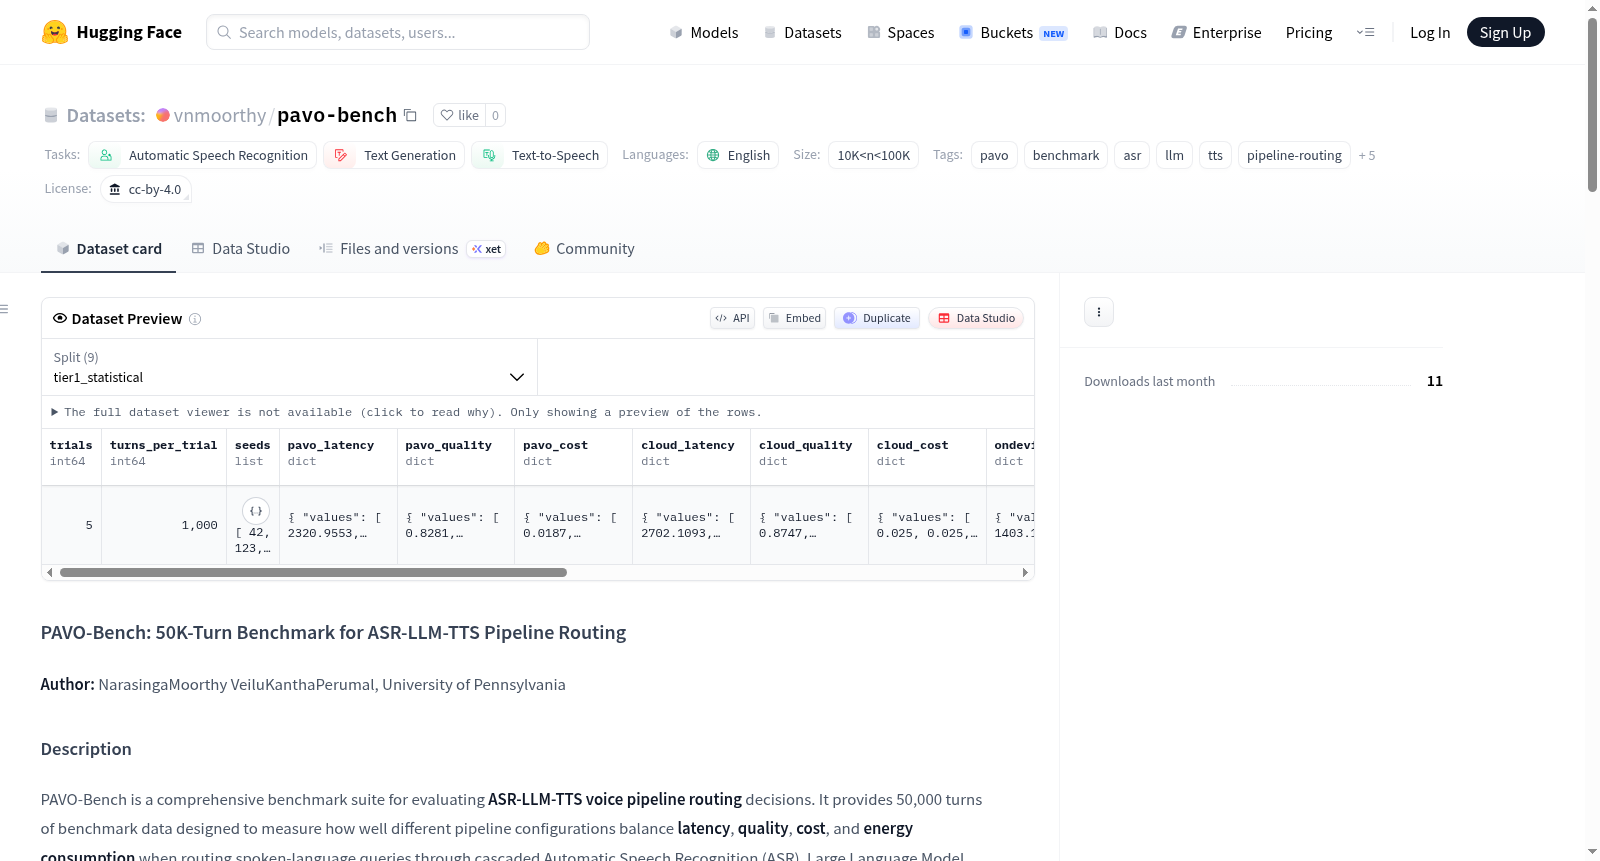Expand the full dataset viewer unavailable notice
The image size is (1600, 861).
tap(406, 412)
